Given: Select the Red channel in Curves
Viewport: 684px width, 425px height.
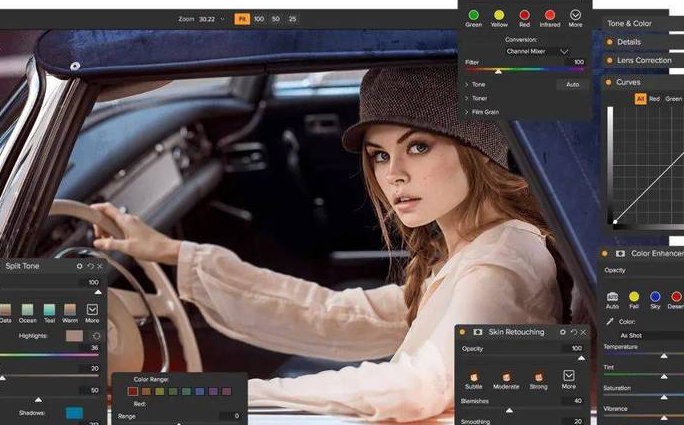Looking at the screenshot, I should [x=654, y=99].
